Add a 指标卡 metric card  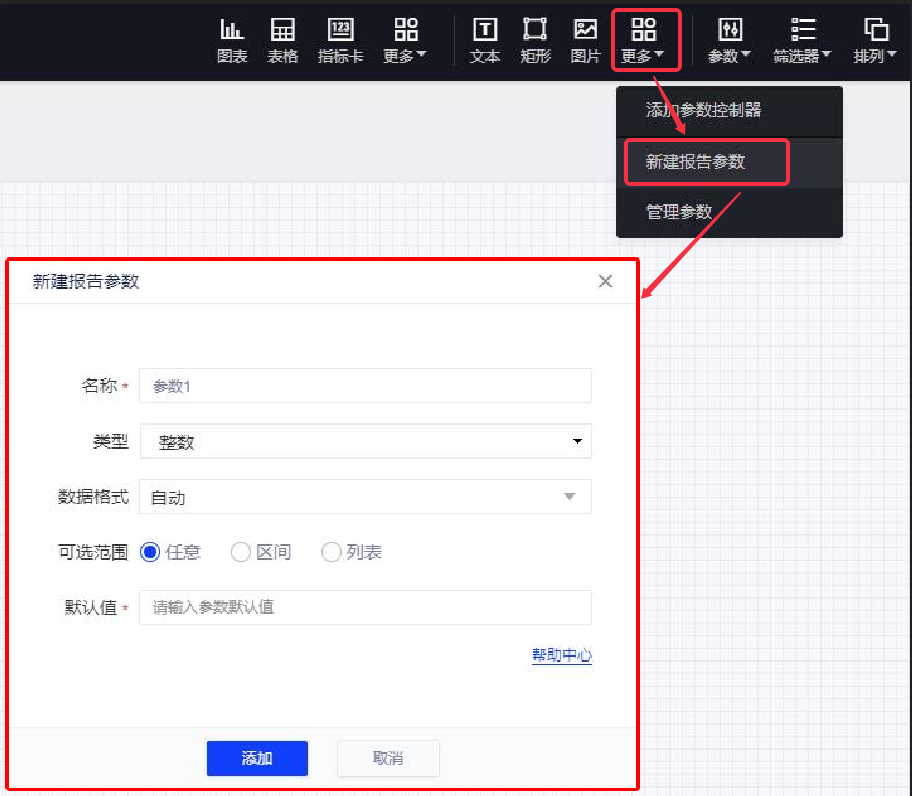[340, 41]
